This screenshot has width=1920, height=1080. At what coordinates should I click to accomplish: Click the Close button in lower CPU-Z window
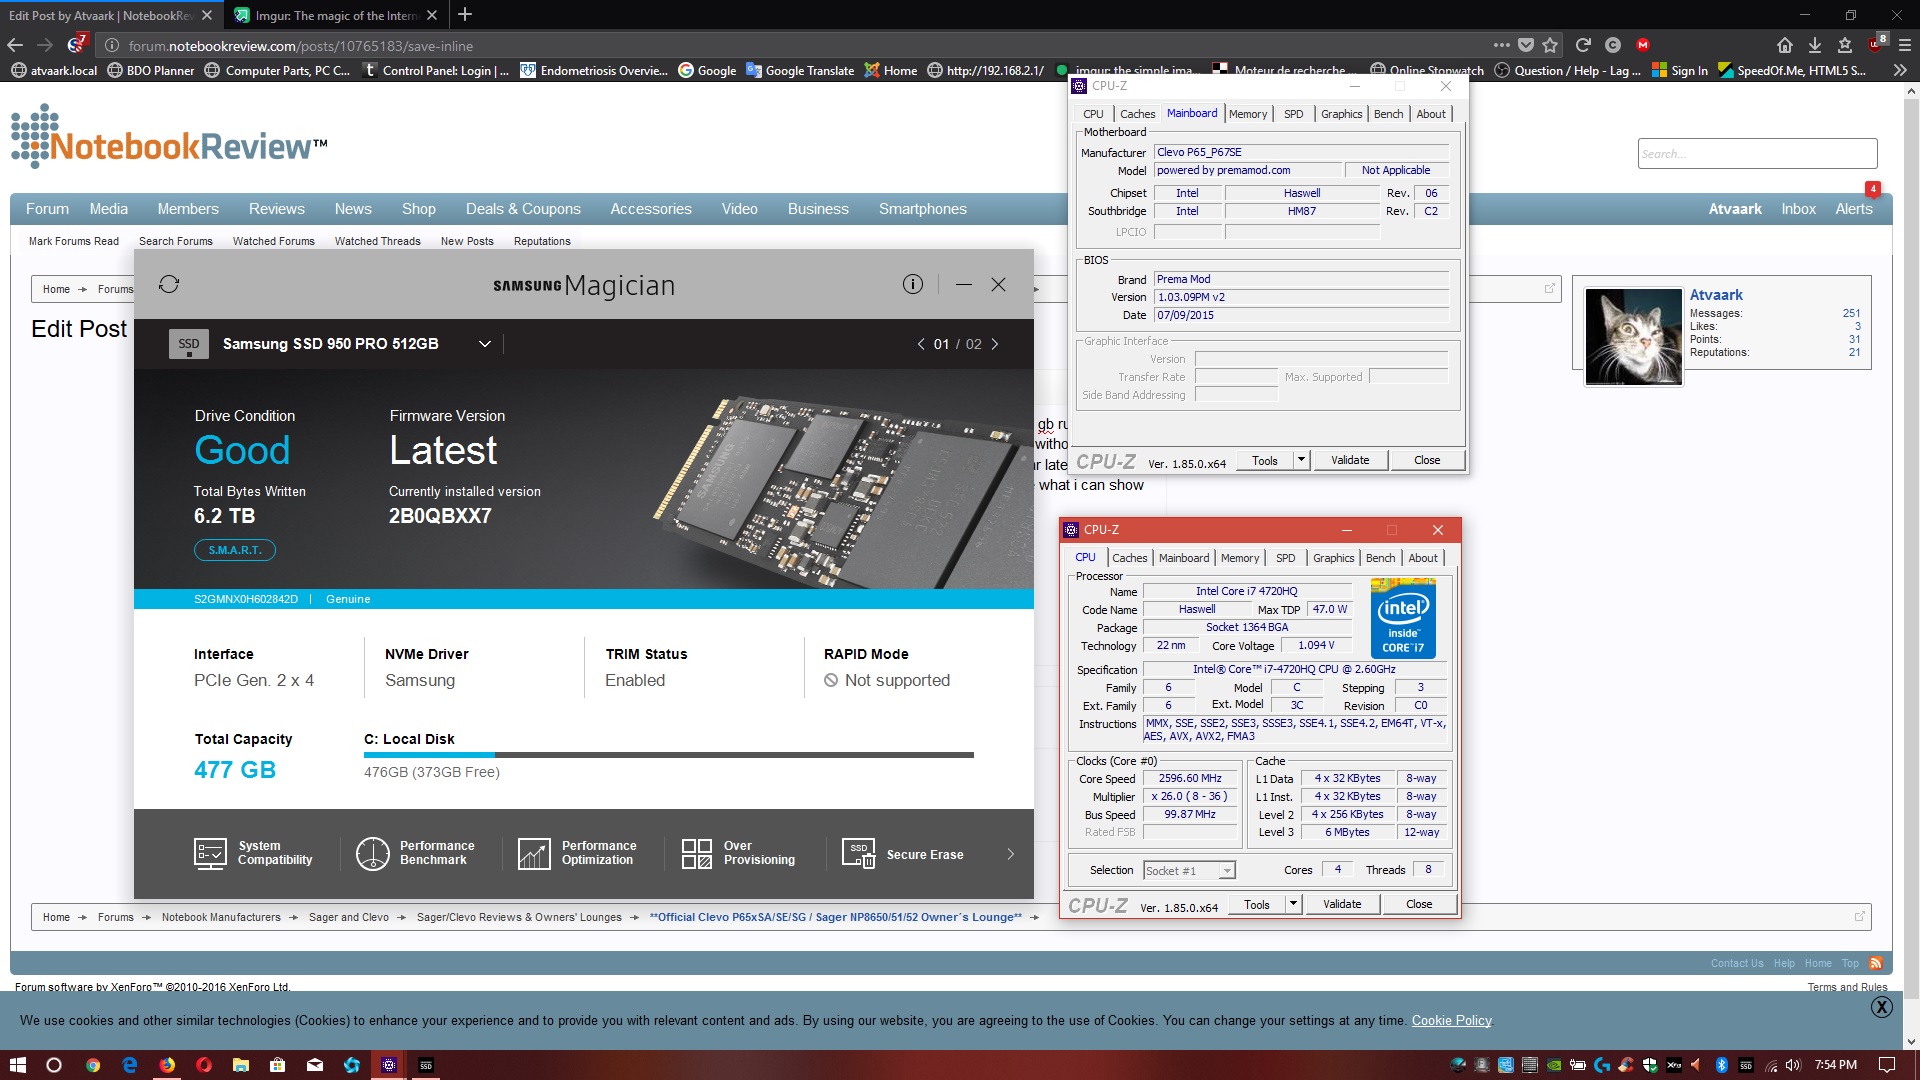(x=1419, y=904)
